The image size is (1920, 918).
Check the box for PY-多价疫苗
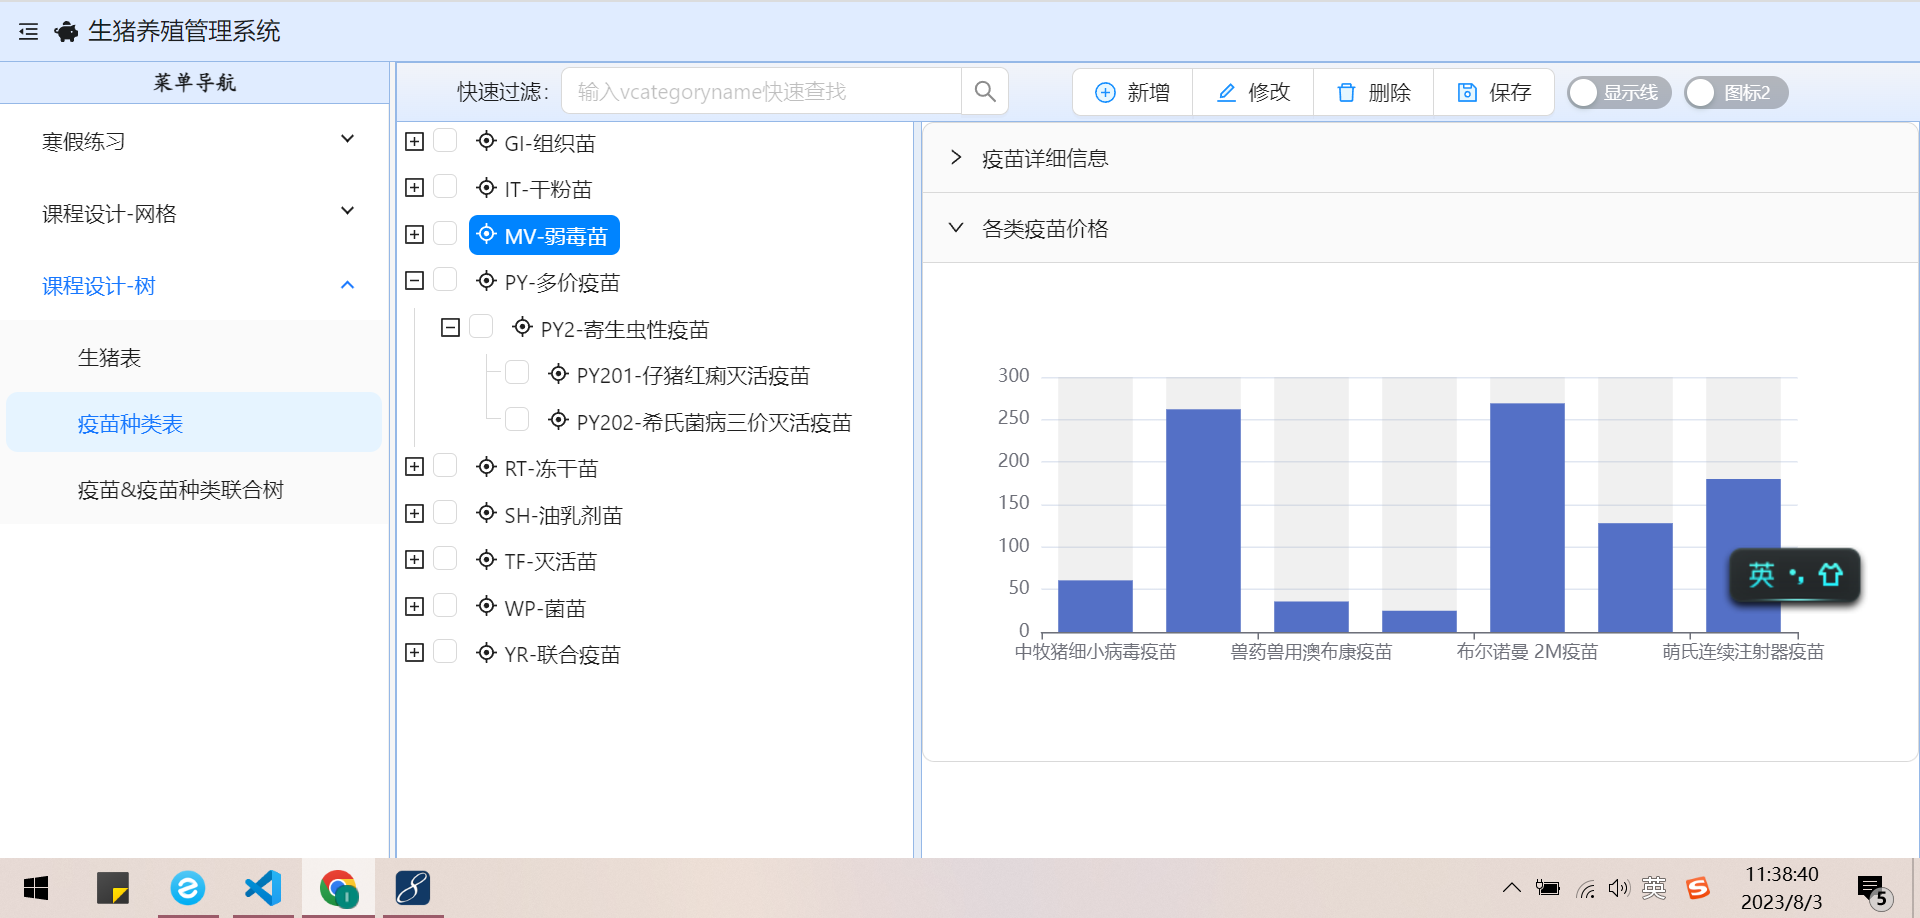pos(445,280)
